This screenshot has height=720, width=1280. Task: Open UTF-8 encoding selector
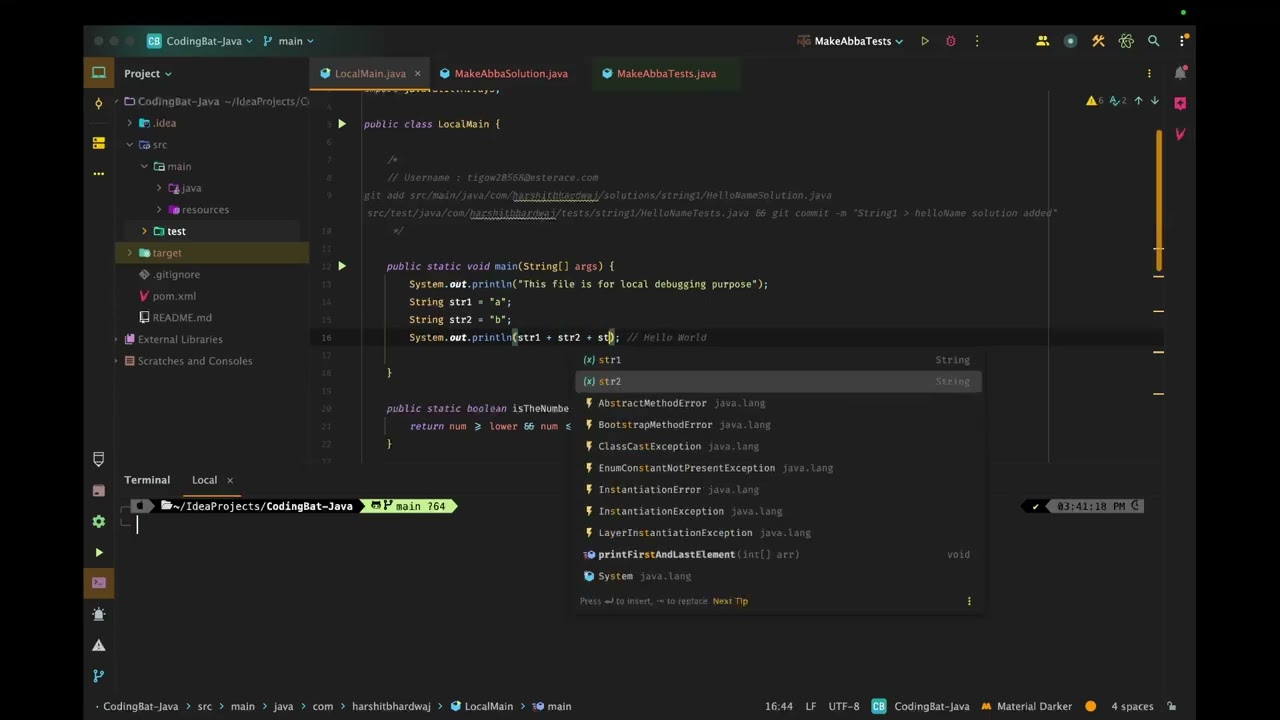tap(844, 706)
